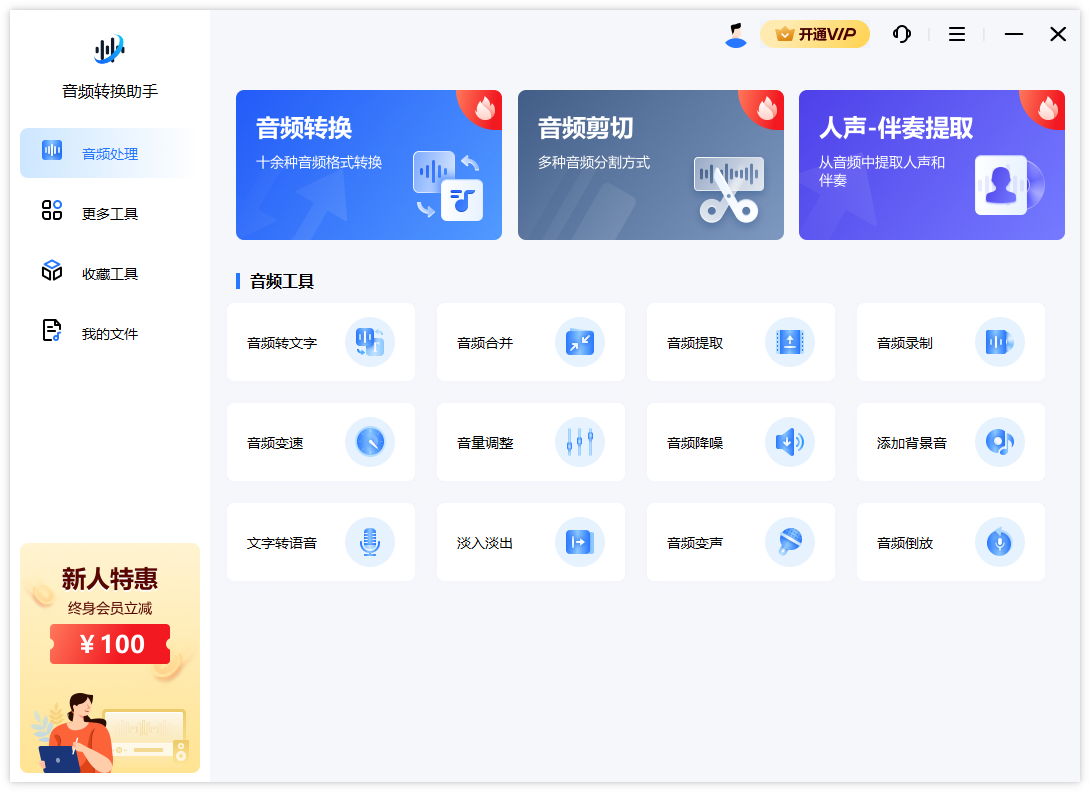Start the 音频降噪 (noise reduction) tool
This screenshot has width=1090, height=792.
pos(741,442)
